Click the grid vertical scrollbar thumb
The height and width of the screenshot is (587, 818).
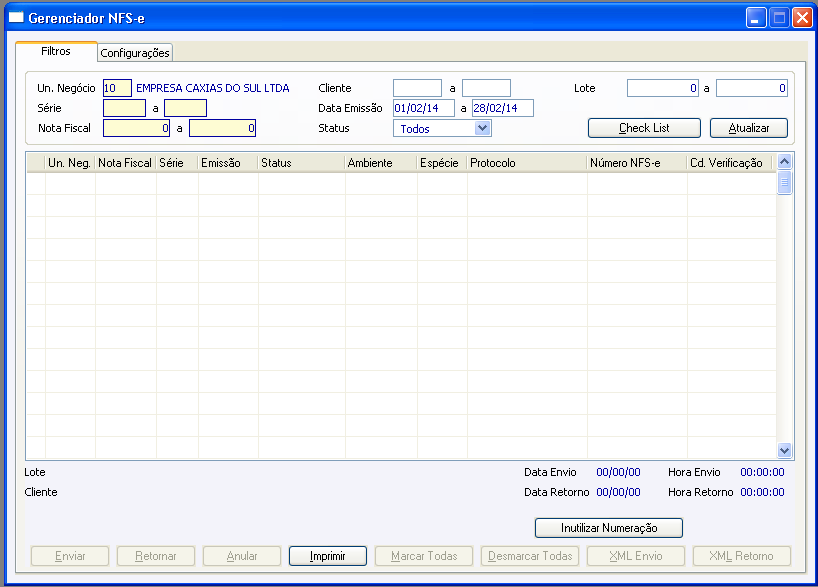pos(784,182)
